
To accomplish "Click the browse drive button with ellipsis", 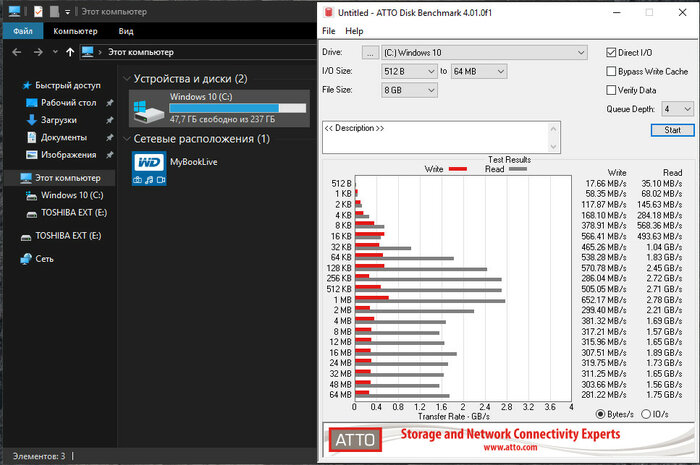I will pyautogui.click(x=370, y=53).
